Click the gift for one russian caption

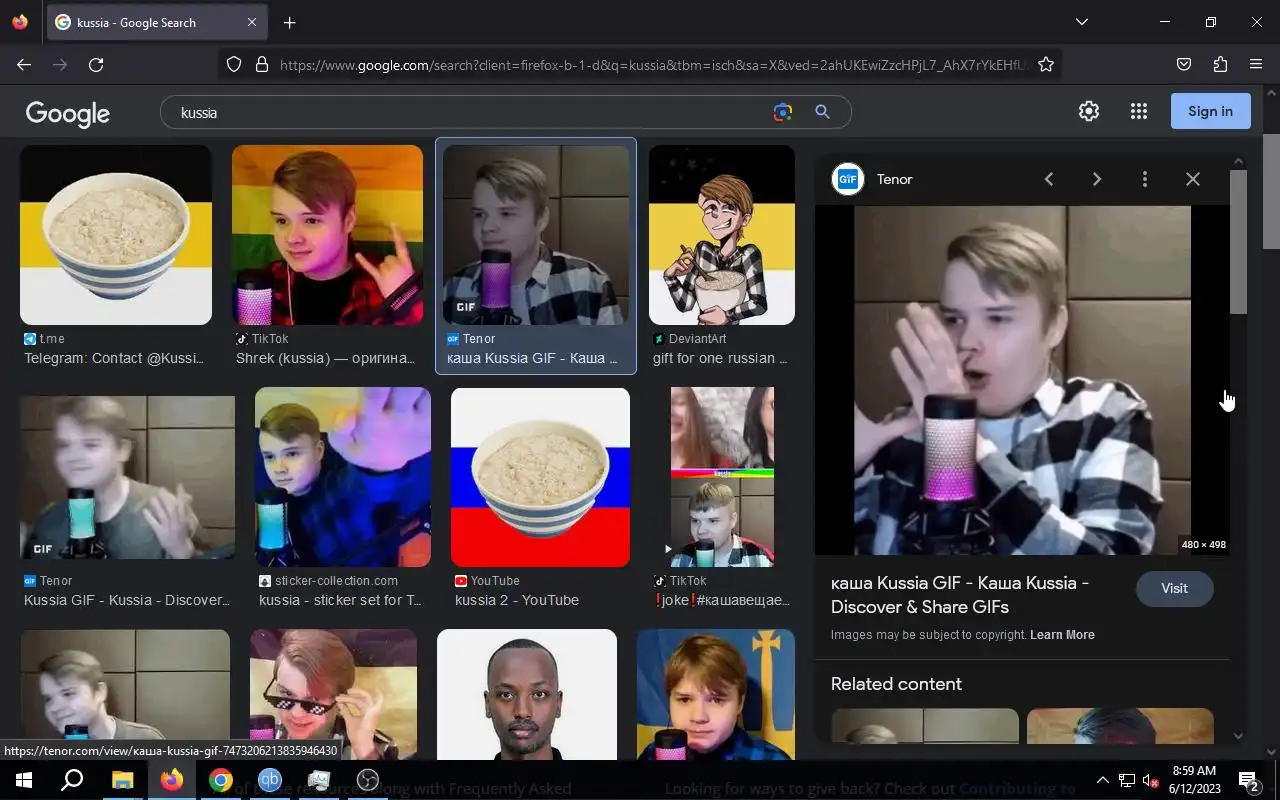720,358
